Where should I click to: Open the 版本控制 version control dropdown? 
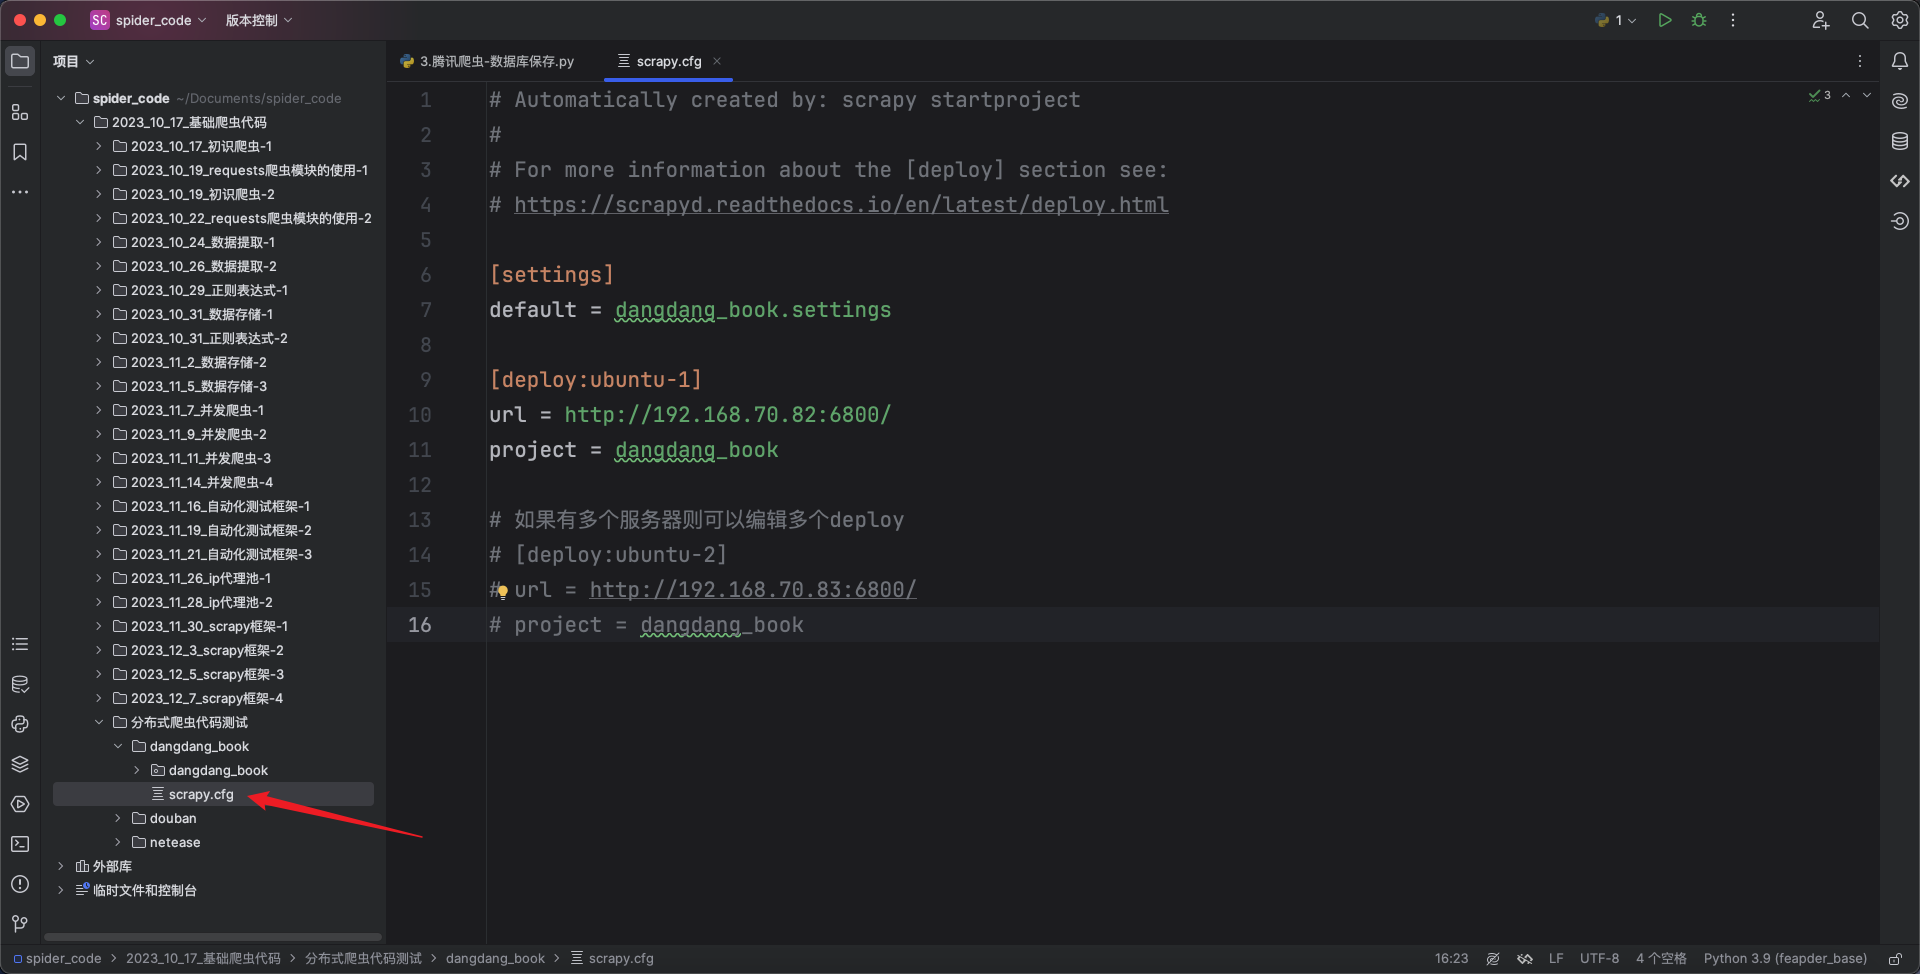click(259, 20)
